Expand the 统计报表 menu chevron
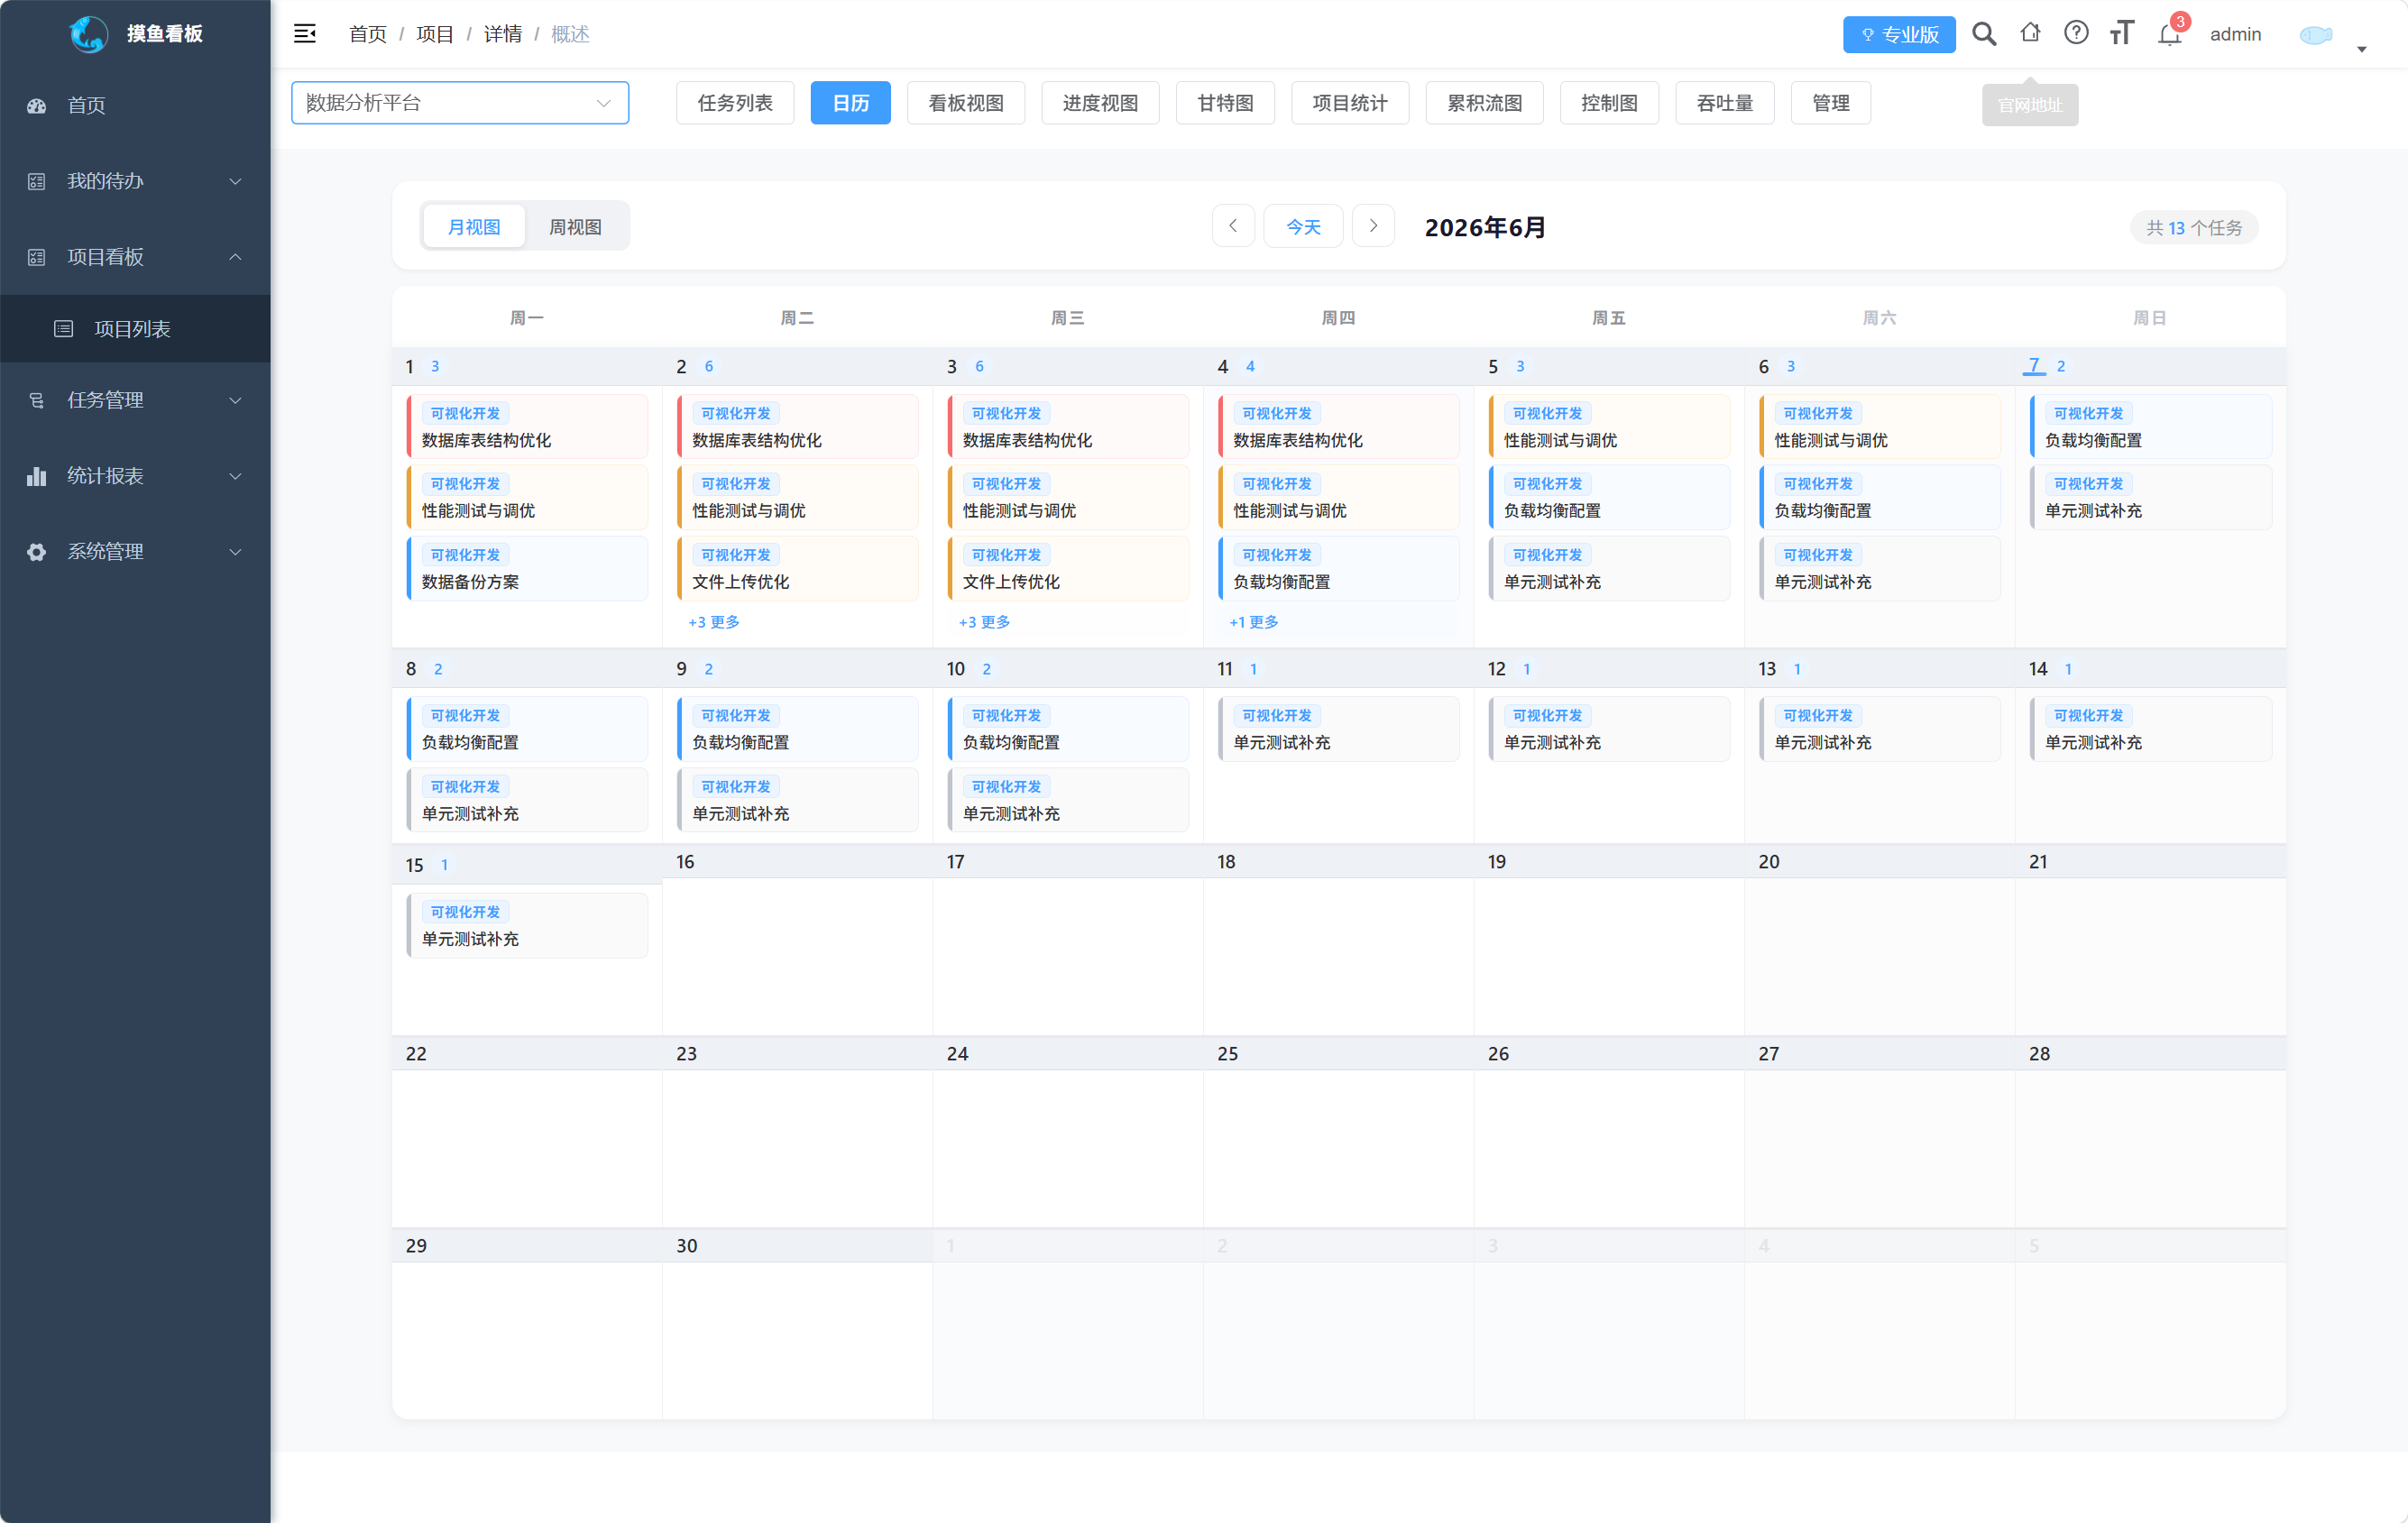2408x1523 pixels. coord(236,476)
